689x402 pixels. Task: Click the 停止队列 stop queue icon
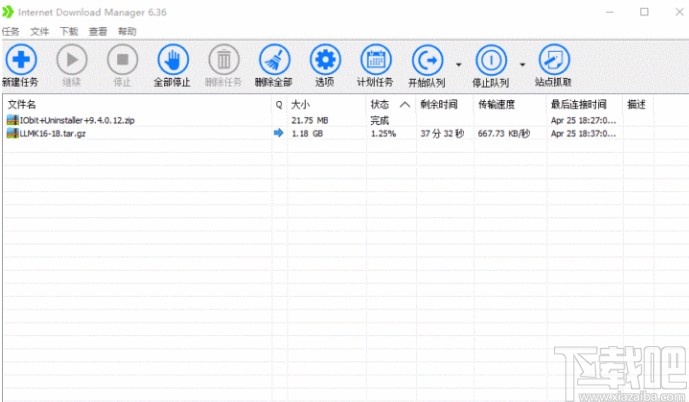pos(491,60)
